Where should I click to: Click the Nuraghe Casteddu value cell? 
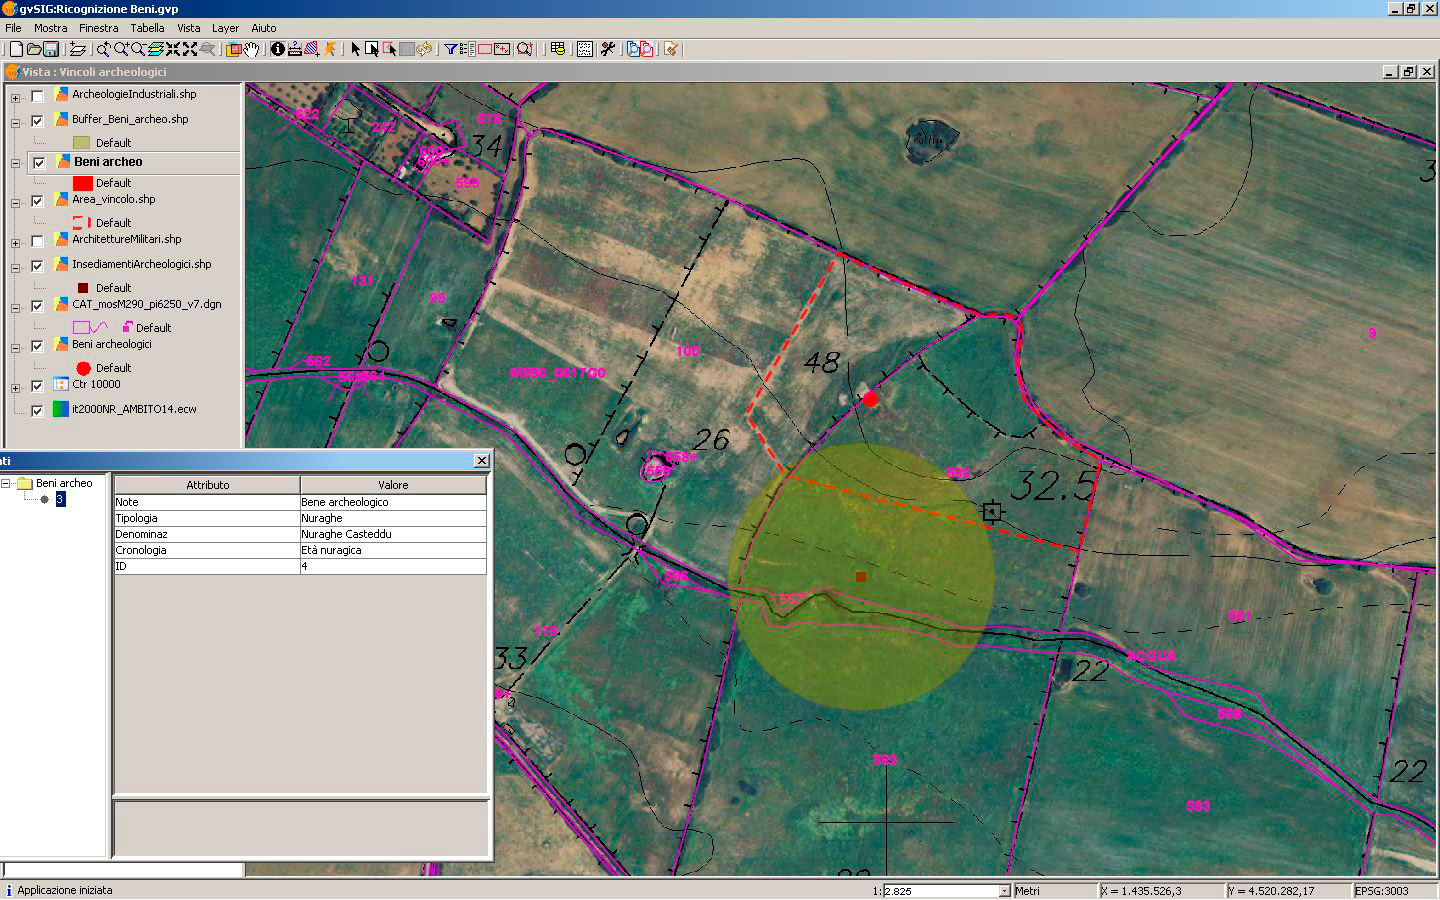tap(393, 534)
